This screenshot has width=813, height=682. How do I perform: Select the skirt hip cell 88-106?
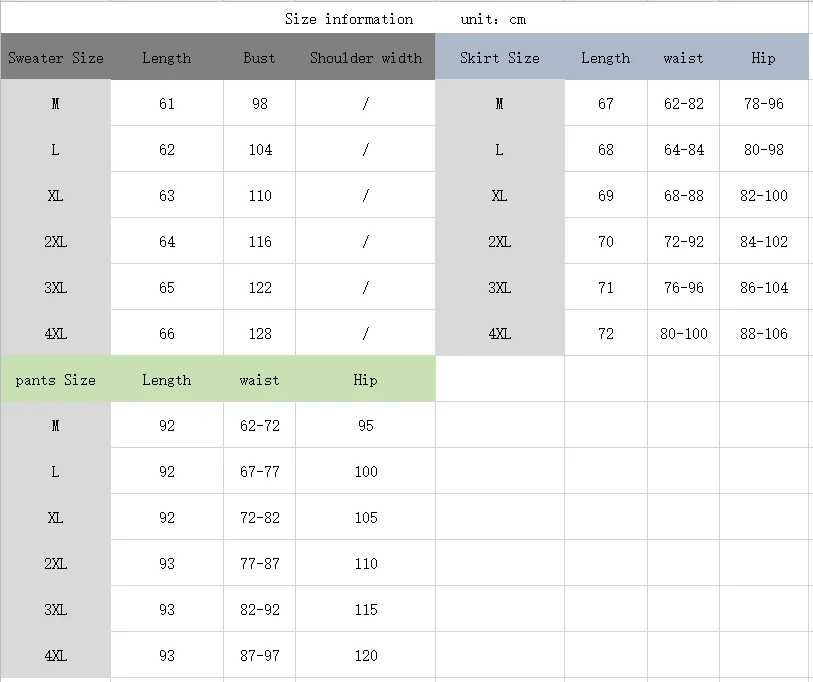coord(764,333)
